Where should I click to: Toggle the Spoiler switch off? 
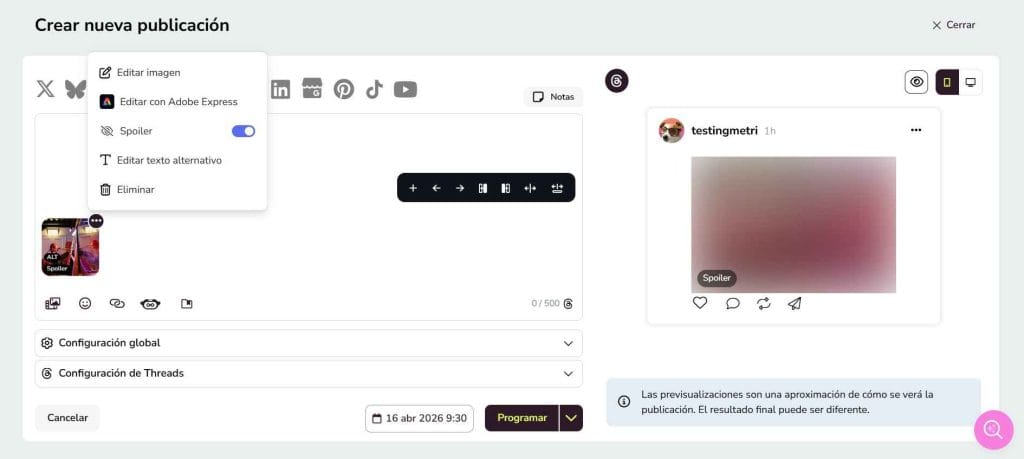coord(243,131)
